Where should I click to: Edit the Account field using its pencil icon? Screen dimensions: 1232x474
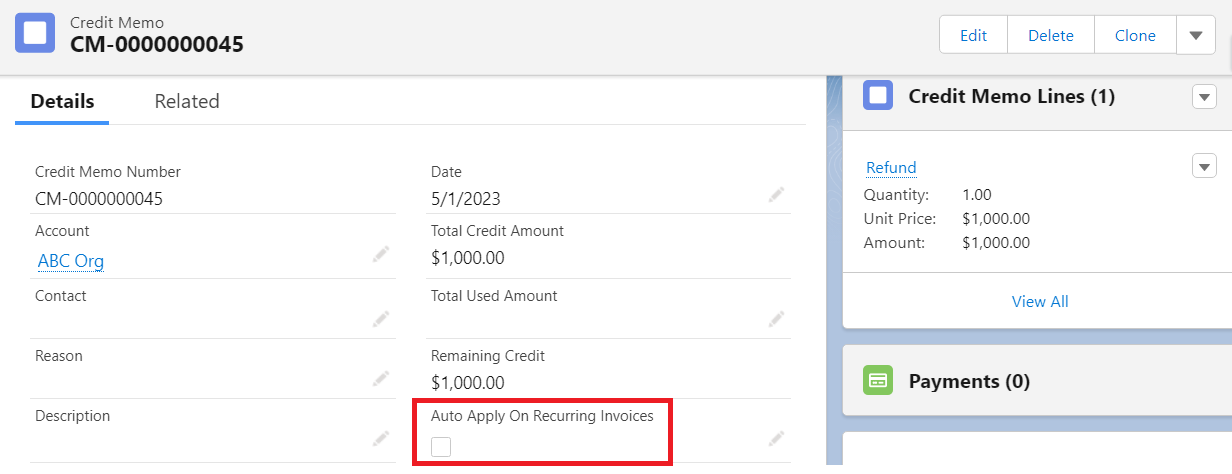click(380, 255)
